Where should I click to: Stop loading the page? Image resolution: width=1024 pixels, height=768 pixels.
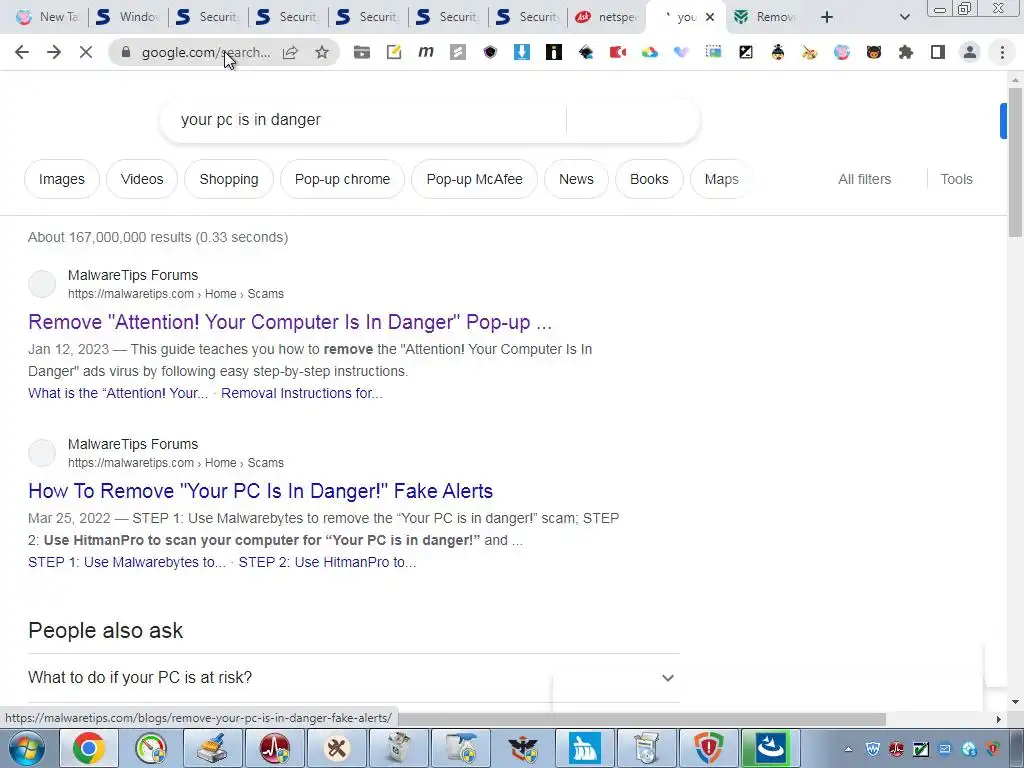pos(86,52)
